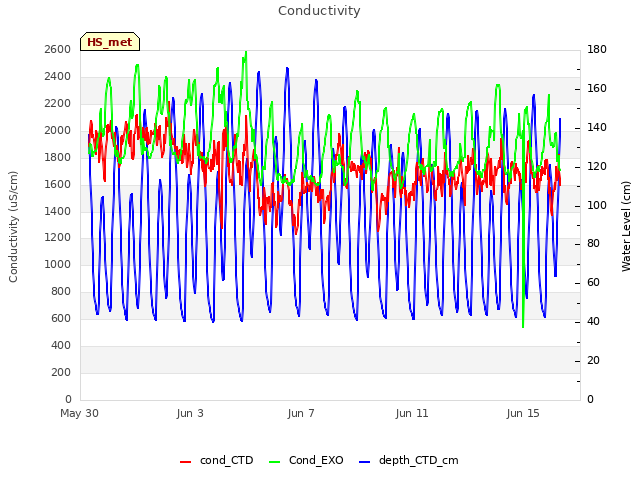Click the green Cond_EXO legend swatch
Viewport: 640px width, 480px height.
point(275,462)
